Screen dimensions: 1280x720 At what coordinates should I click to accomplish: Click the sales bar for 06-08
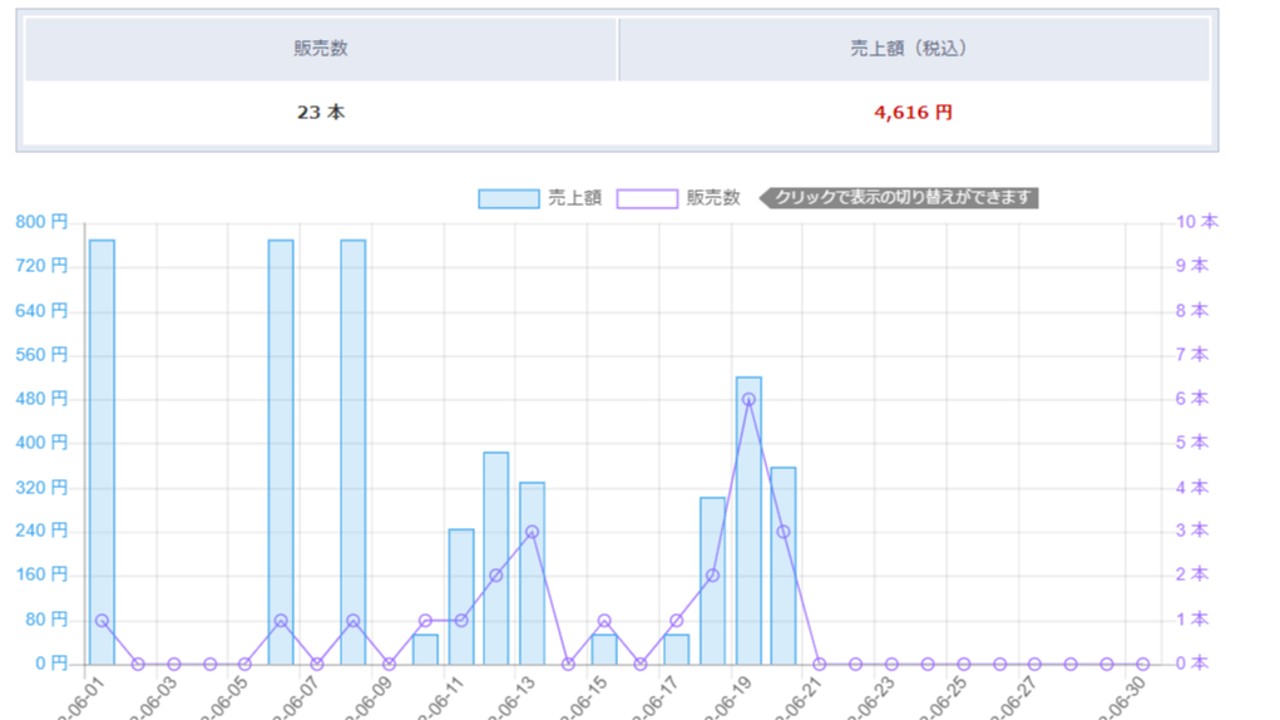tap(353, 452)
